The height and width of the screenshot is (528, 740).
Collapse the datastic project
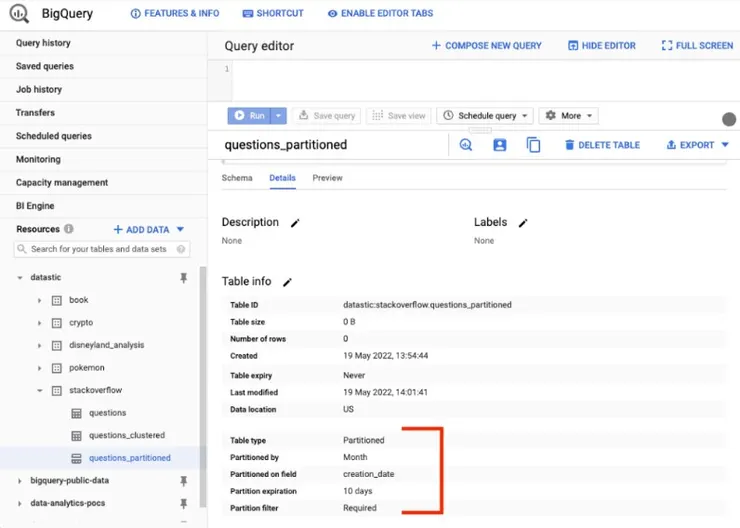tap(20, 277)
